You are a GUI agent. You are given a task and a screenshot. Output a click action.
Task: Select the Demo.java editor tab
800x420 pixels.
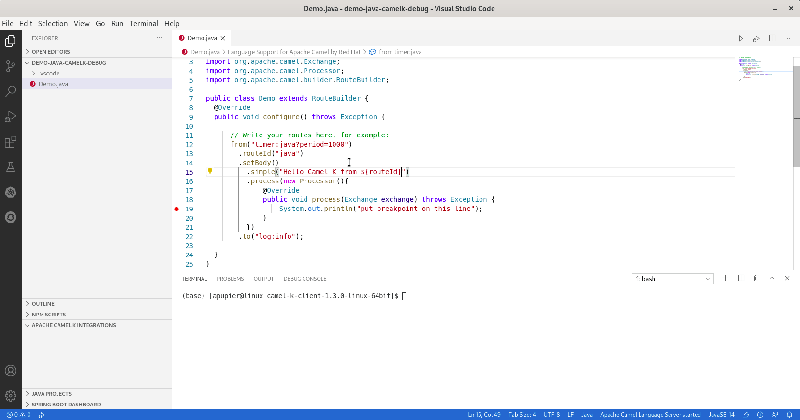(202, 38)
